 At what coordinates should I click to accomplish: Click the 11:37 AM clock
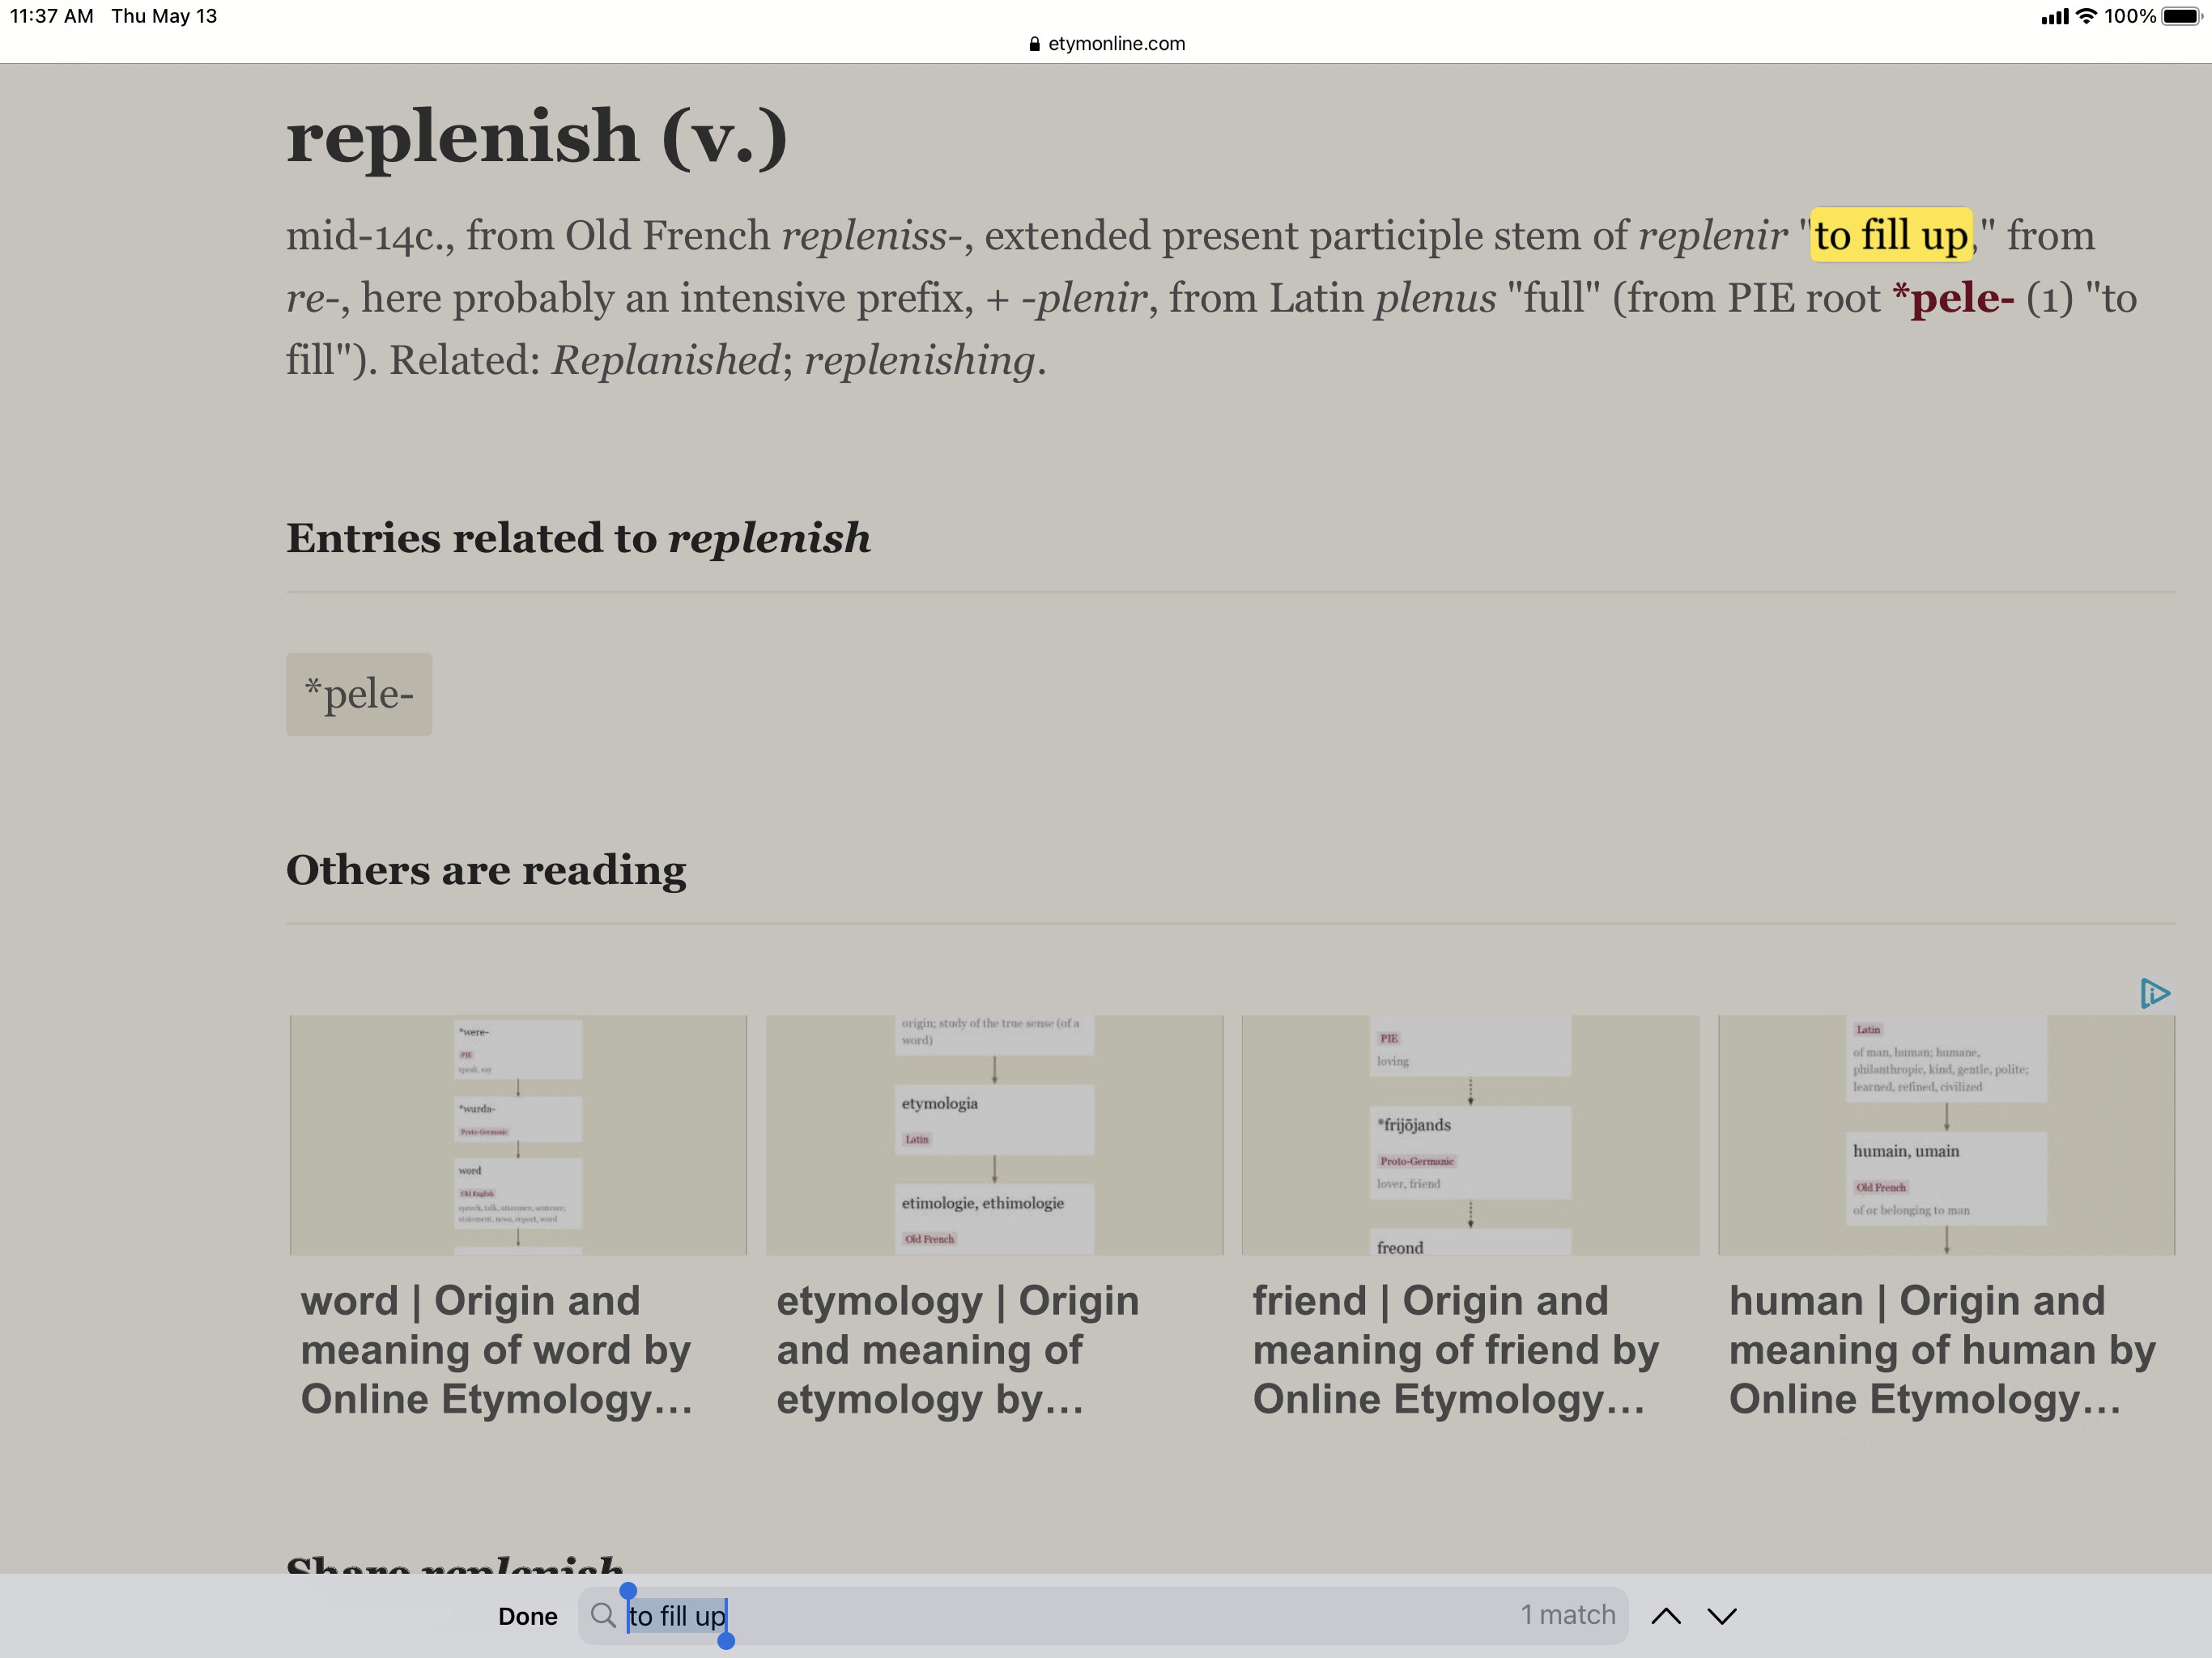coord(52,16)
